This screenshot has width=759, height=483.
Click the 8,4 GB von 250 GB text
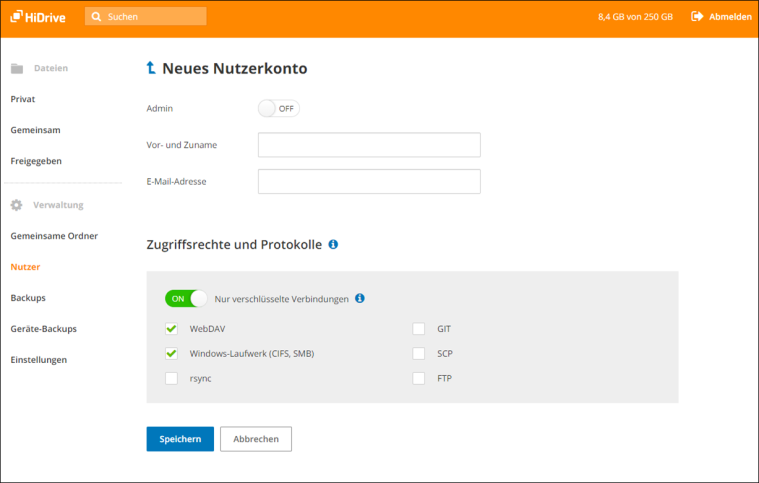(636, 17)
